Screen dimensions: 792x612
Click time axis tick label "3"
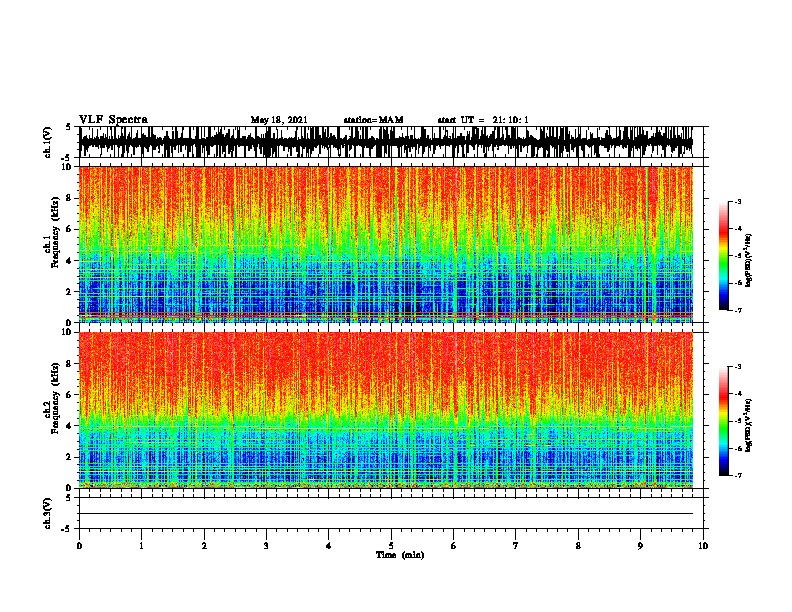(x=266, y=546)
